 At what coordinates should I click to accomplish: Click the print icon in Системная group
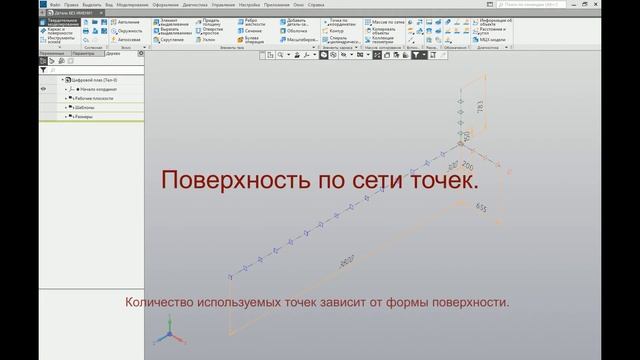point(86,31)
